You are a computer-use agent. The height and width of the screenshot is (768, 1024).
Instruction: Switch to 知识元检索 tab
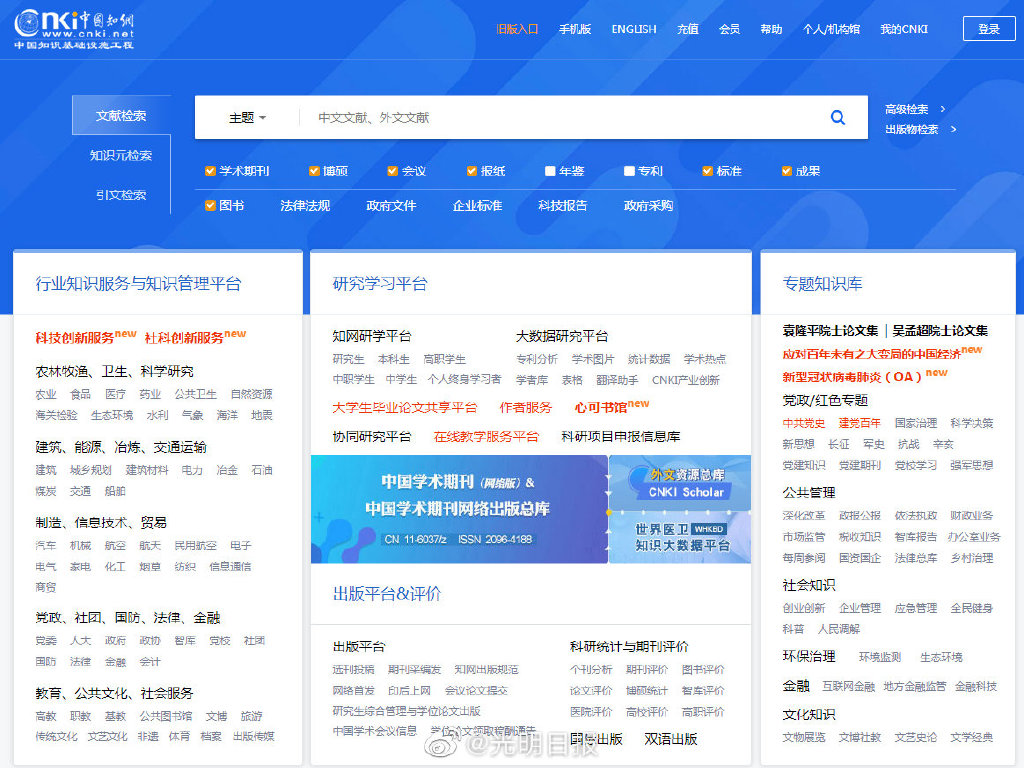pyautogui.click(x=121, y=155)
